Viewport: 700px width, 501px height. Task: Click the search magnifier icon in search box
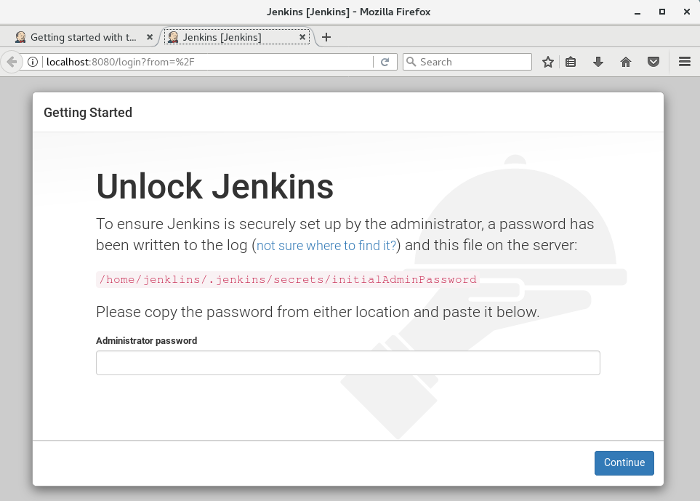(x=411, y=62)
